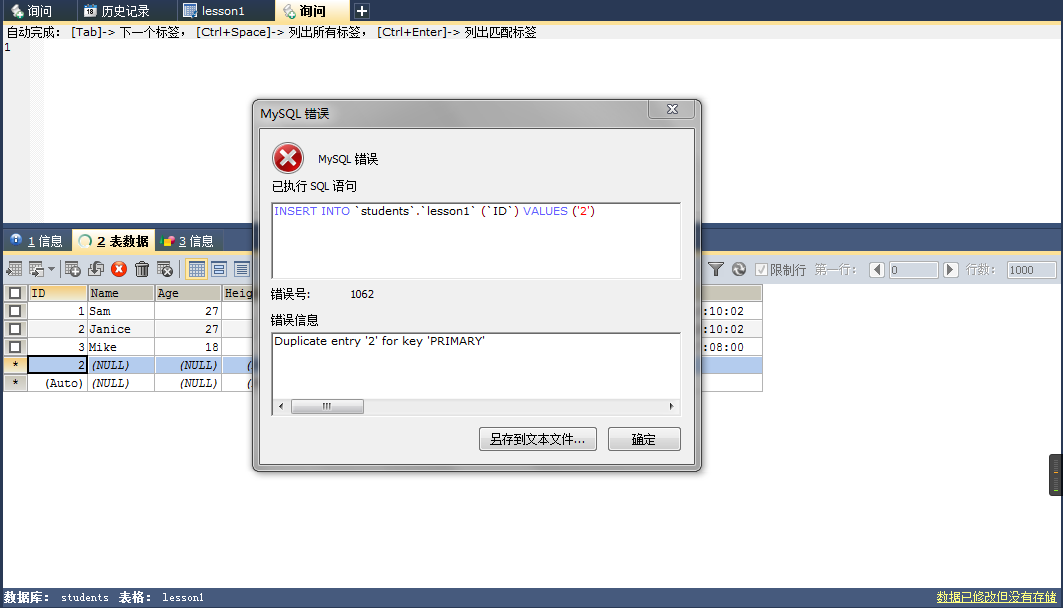Screen dimensions: 1063x608
Task: Open dropdown arrow beside copy data icon
Action: coord(52,269)
